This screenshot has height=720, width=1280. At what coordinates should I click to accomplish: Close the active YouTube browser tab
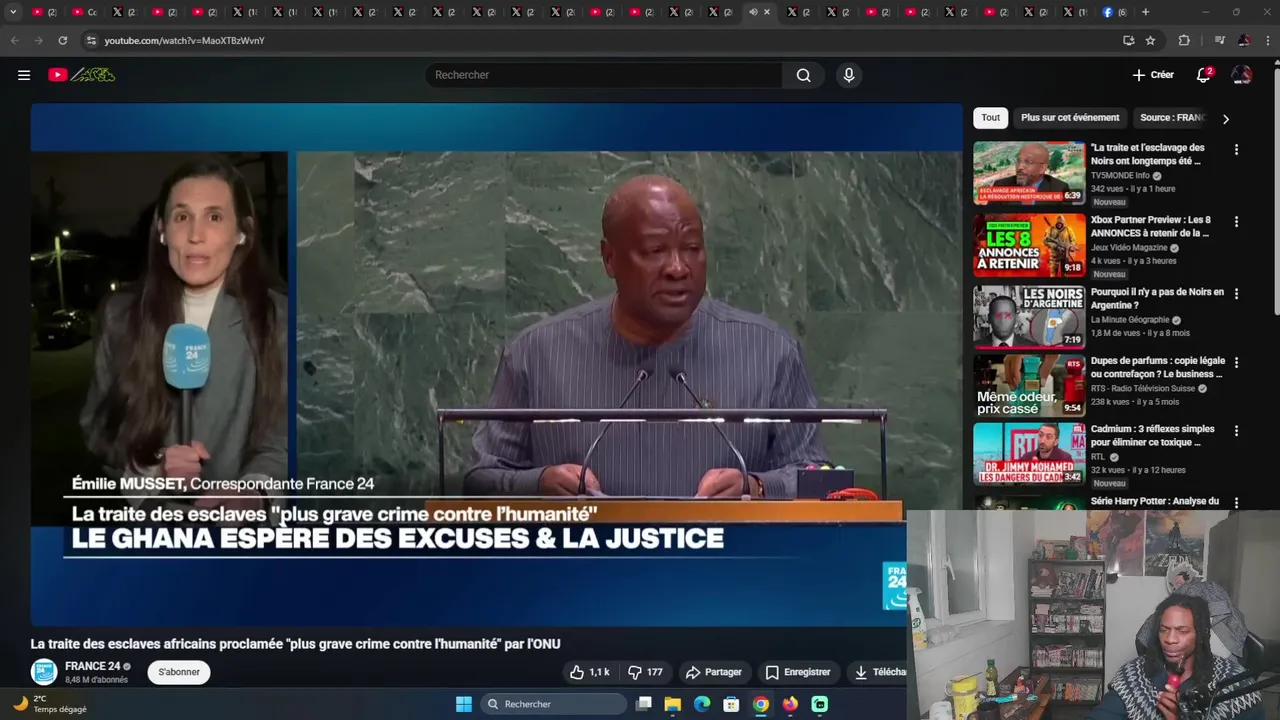(767, 12)
